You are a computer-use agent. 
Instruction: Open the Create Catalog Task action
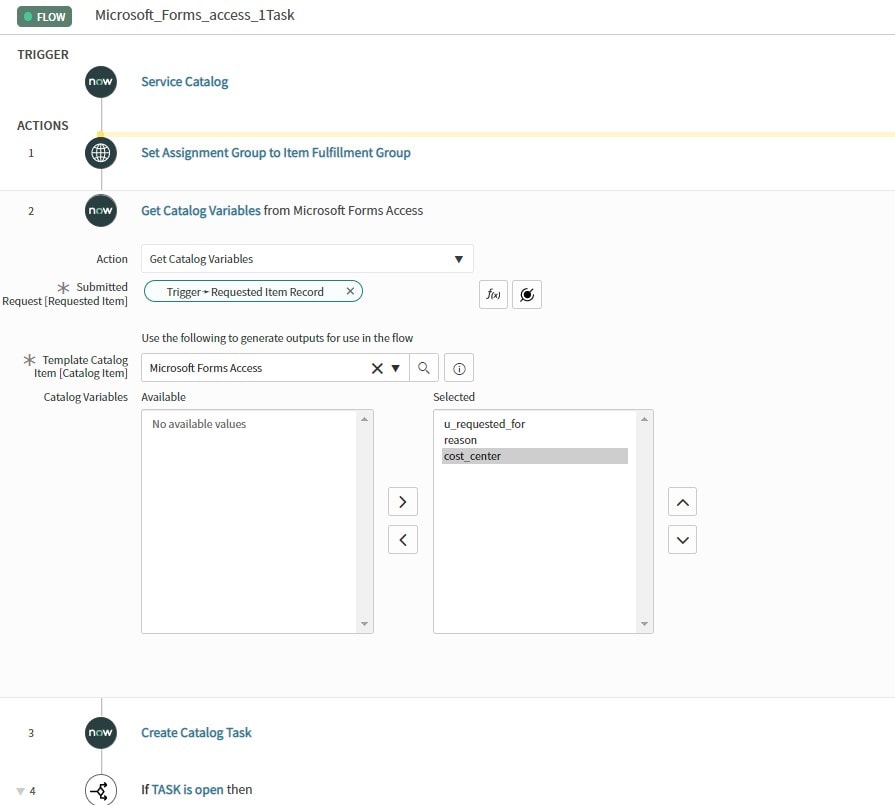(196, 732)
